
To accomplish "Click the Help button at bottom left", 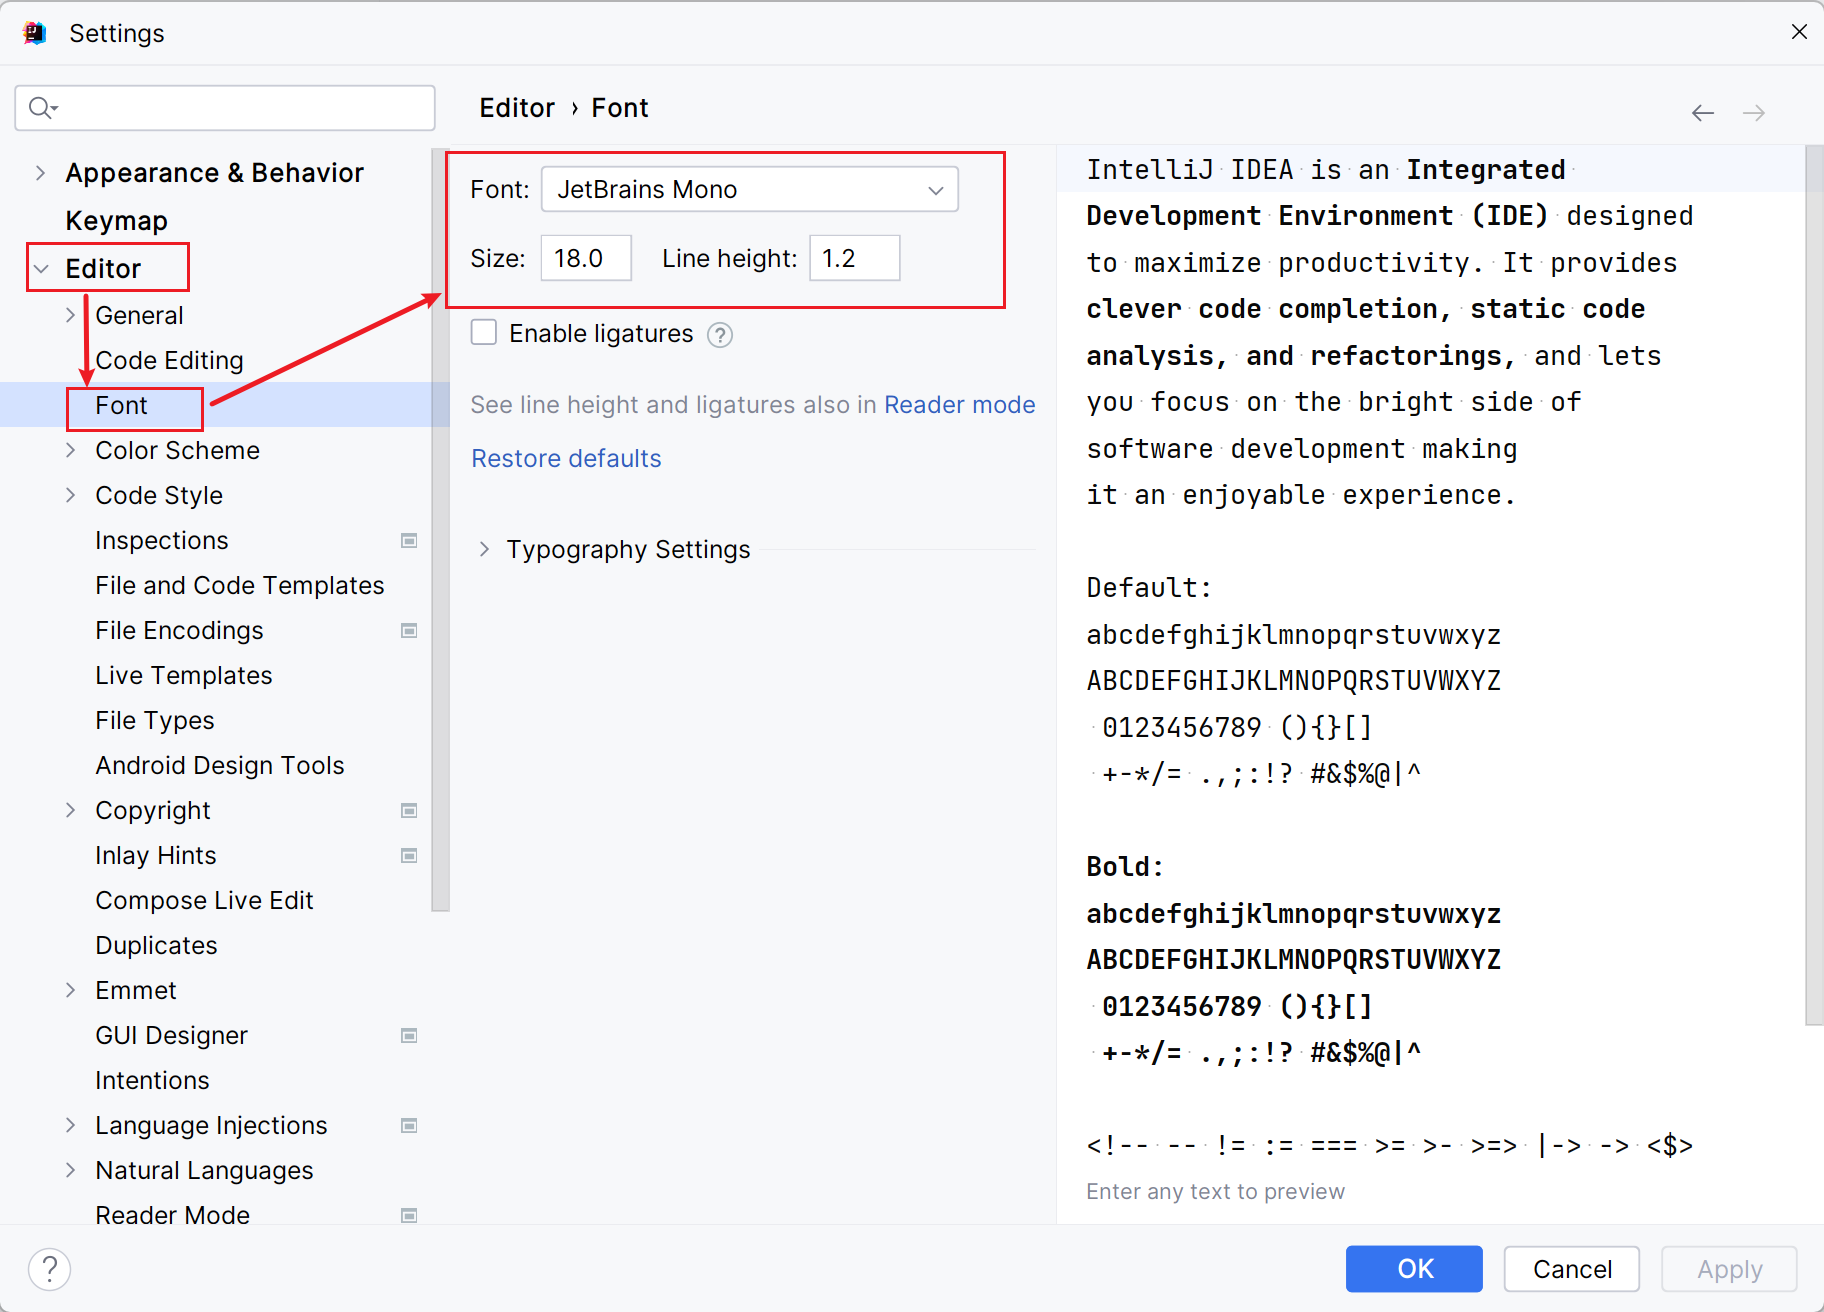I will [x=49, y=1269].
